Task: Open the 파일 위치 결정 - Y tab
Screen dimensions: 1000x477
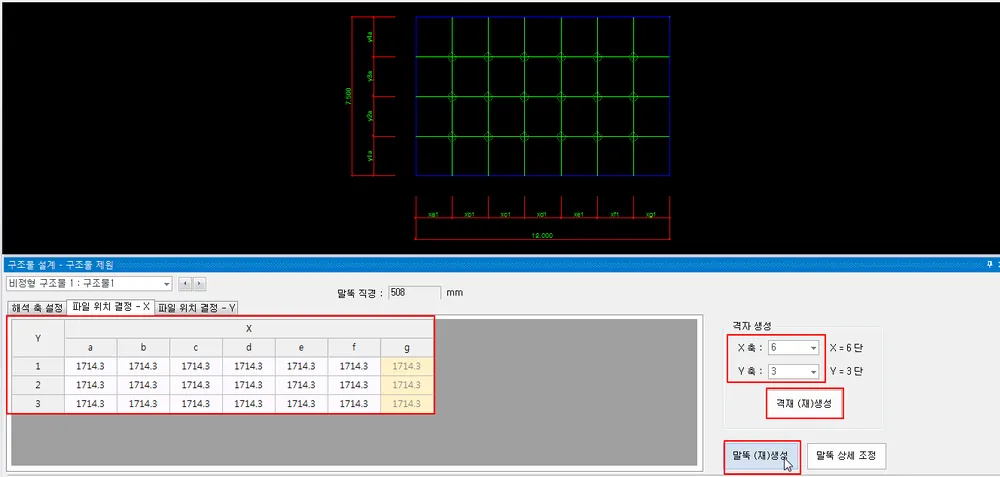Action: coord(197,308)
